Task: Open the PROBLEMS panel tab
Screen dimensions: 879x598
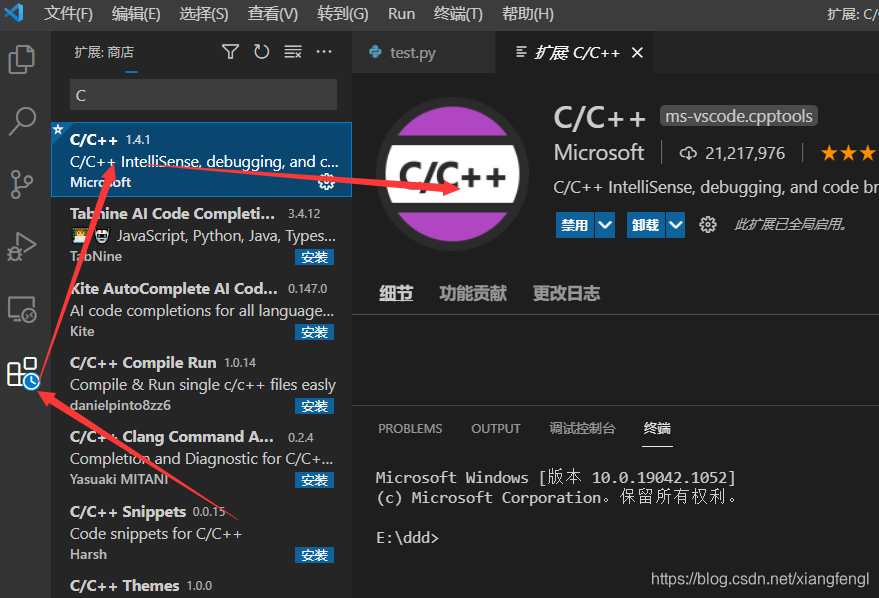Action: click(410, 429)
